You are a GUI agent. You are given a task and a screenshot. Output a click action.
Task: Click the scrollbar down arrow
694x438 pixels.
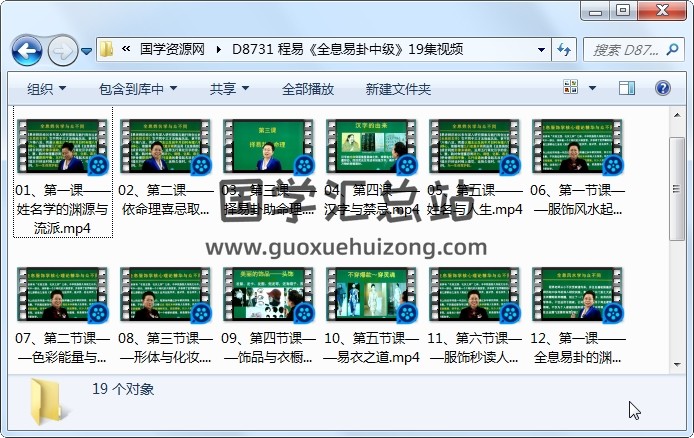(677, 365)
